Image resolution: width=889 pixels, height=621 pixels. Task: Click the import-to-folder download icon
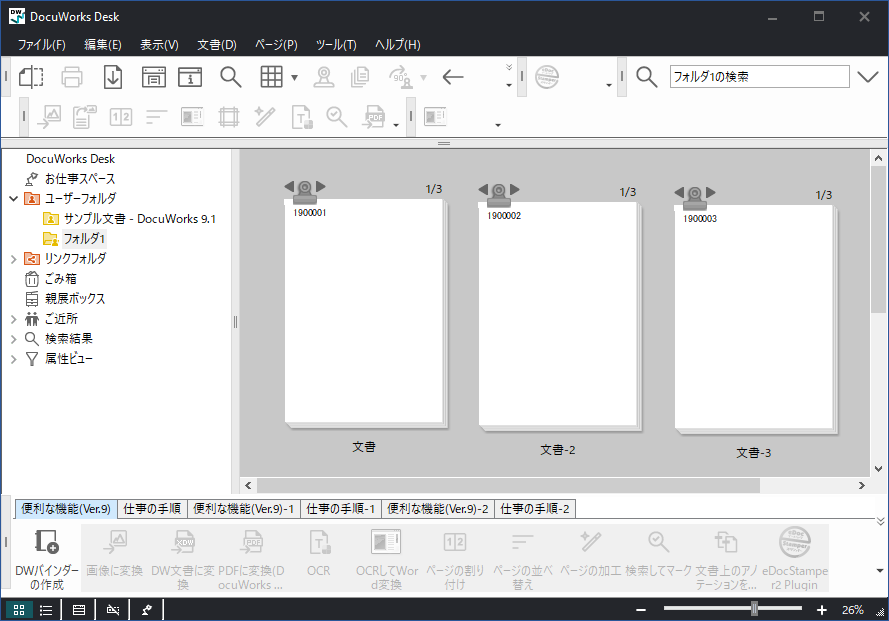113,77
